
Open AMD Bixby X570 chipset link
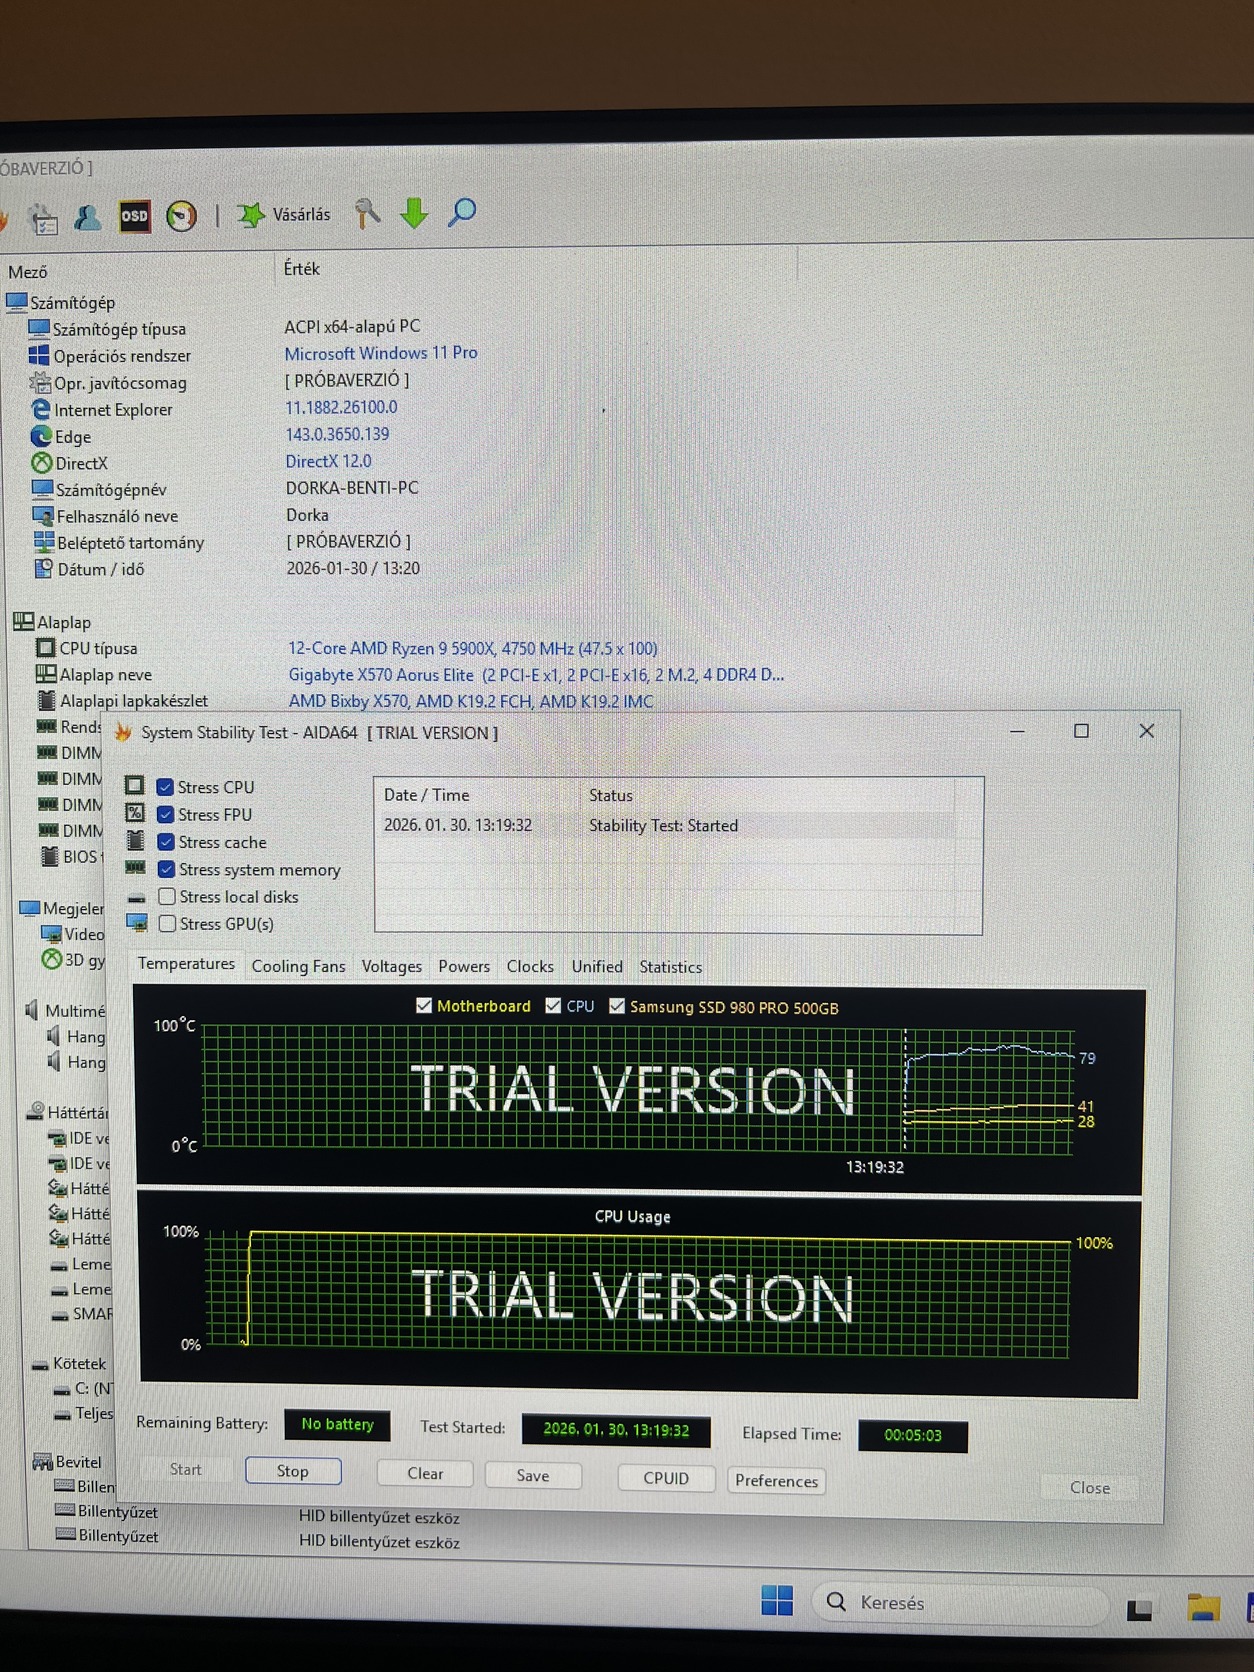(471, 701)
